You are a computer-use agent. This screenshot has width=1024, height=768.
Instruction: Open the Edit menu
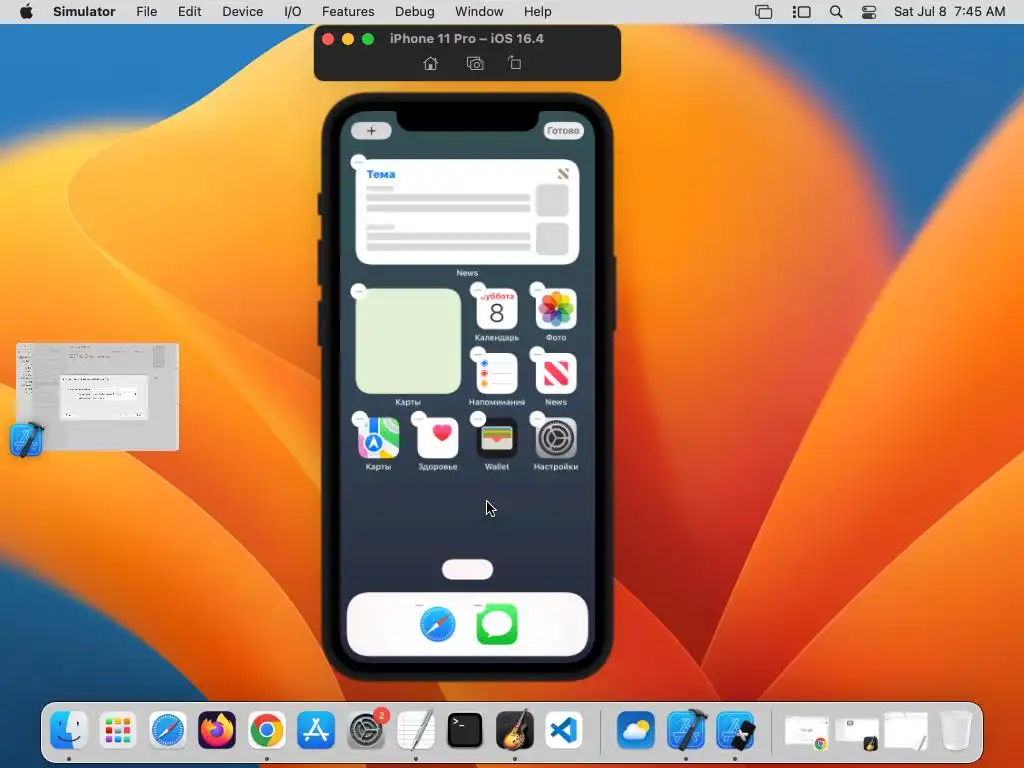189,12
